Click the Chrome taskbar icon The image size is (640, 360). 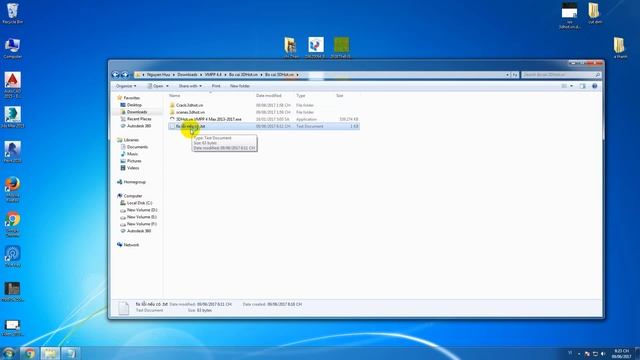pos(29,353)
